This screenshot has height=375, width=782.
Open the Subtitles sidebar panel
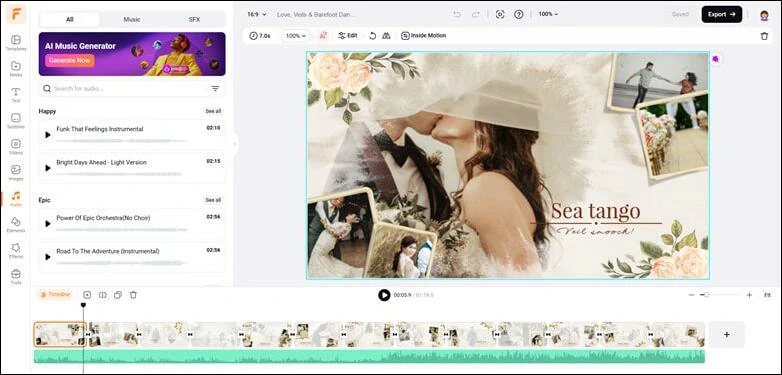(15, 121)
